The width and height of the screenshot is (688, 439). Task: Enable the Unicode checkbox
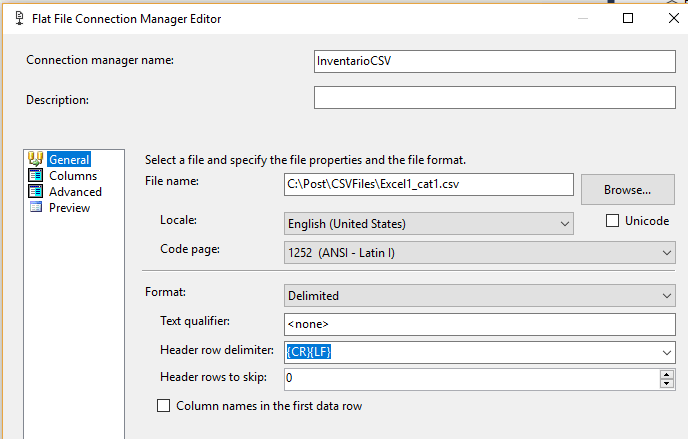tap(612, 221)
